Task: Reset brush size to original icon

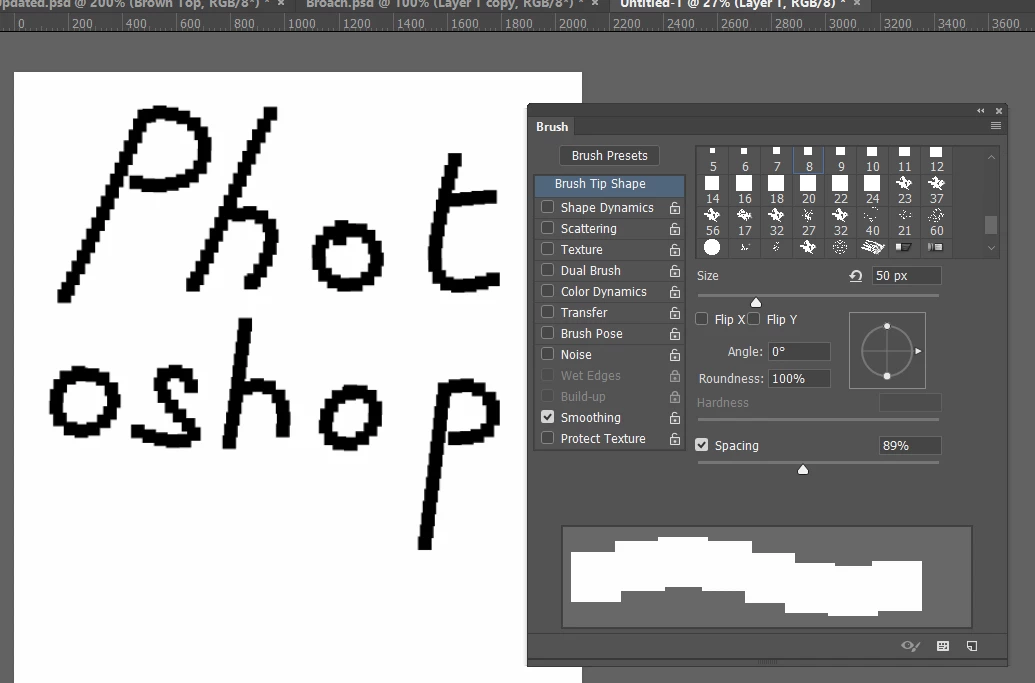Action: pos(856,276)
